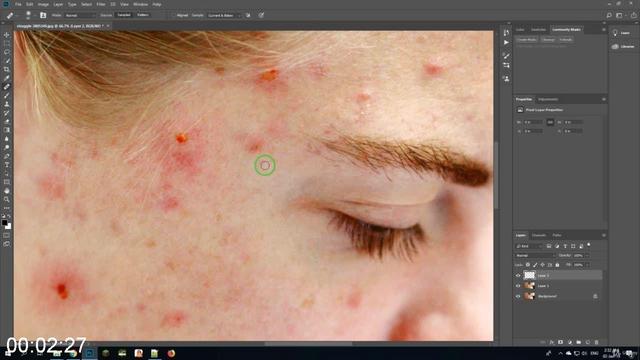Click the canvas vertical scrollbar

click(x=496, y=176)
